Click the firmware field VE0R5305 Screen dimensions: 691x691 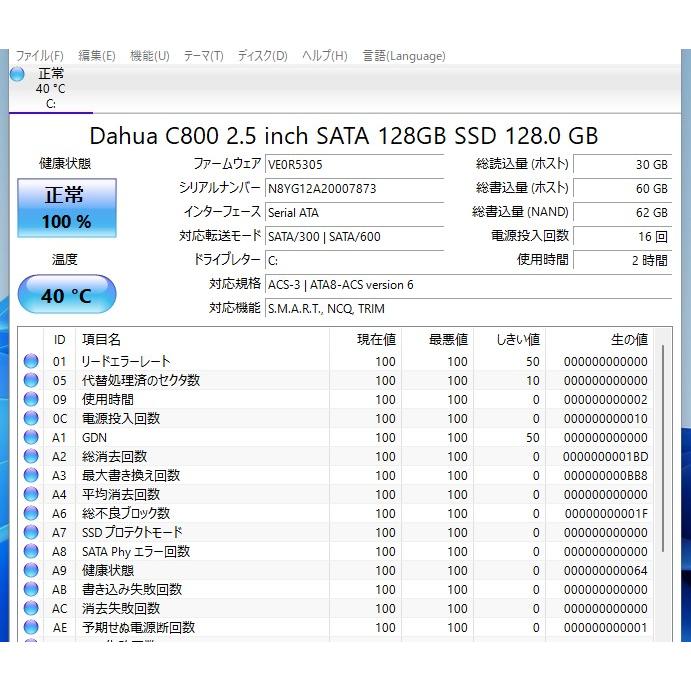(354, 165)
